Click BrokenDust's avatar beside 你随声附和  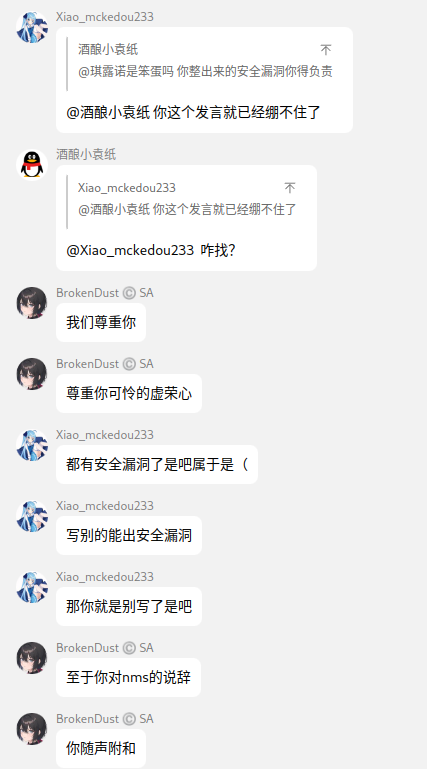point(32,729)
